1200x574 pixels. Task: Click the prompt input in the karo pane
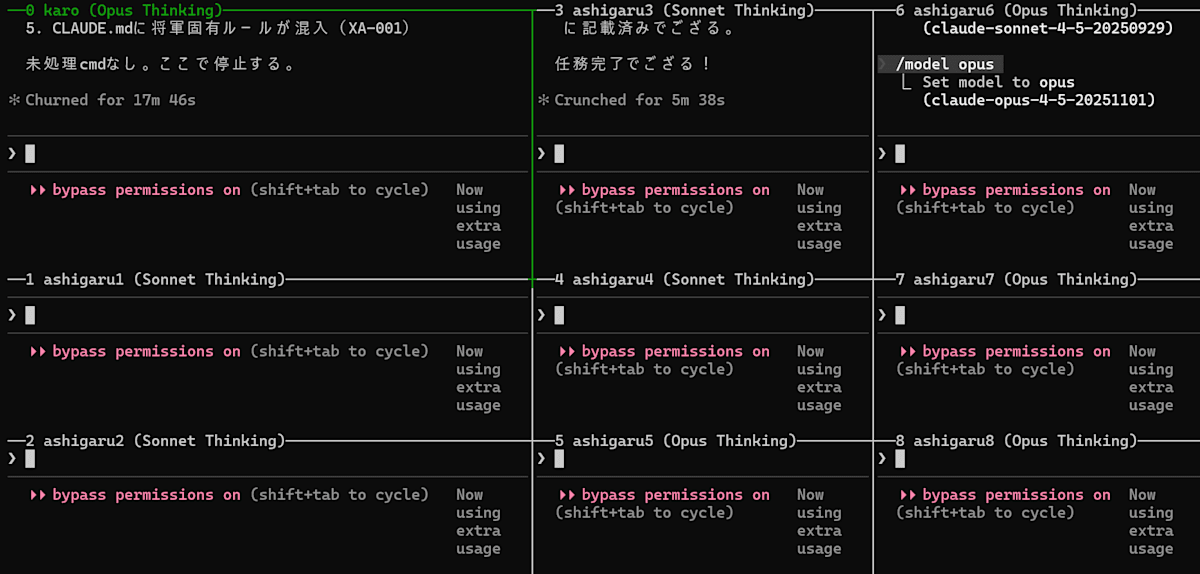point(268,153)
